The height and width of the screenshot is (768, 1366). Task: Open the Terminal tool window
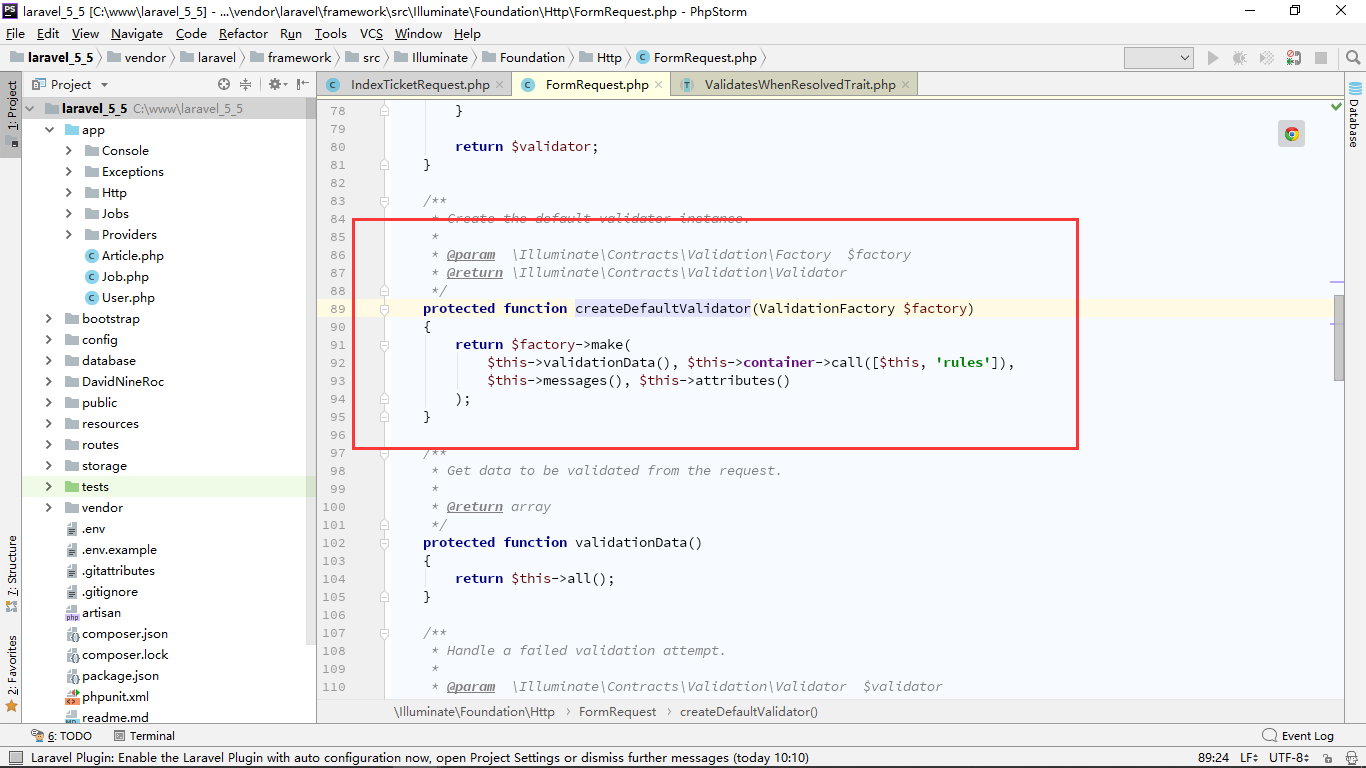click(x=143, y=736)
